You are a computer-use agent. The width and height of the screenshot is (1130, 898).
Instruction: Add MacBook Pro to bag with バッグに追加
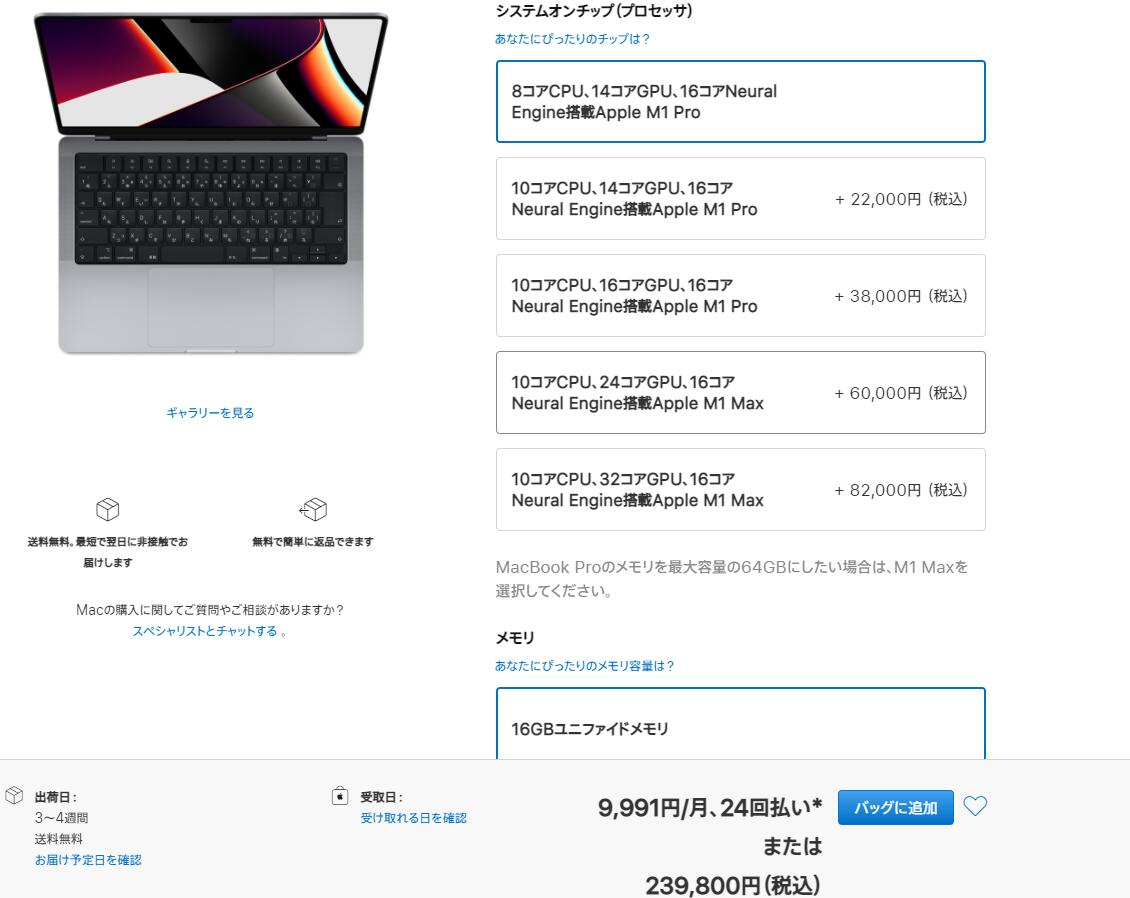pos(896,807)
